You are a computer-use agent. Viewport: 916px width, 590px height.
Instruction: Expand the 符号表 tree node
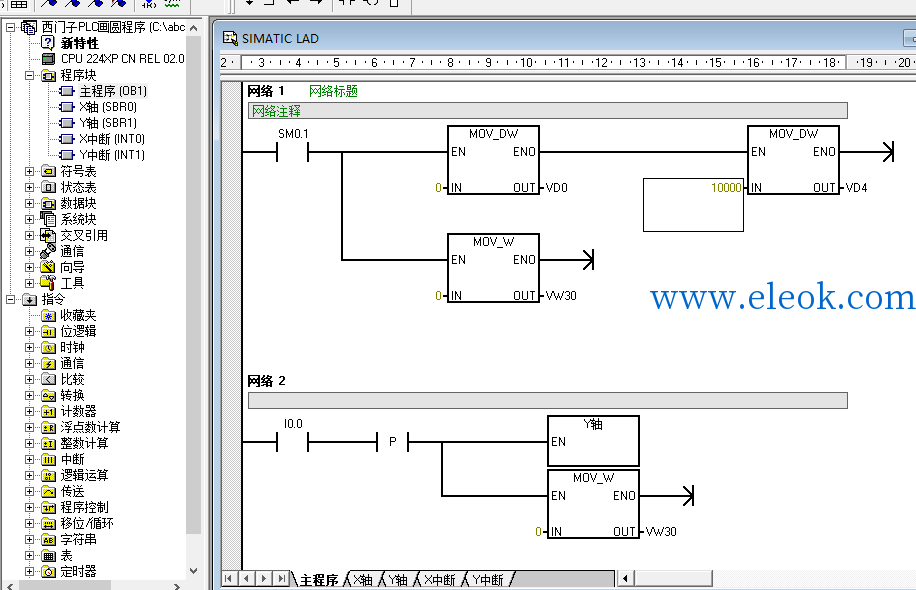29,171
